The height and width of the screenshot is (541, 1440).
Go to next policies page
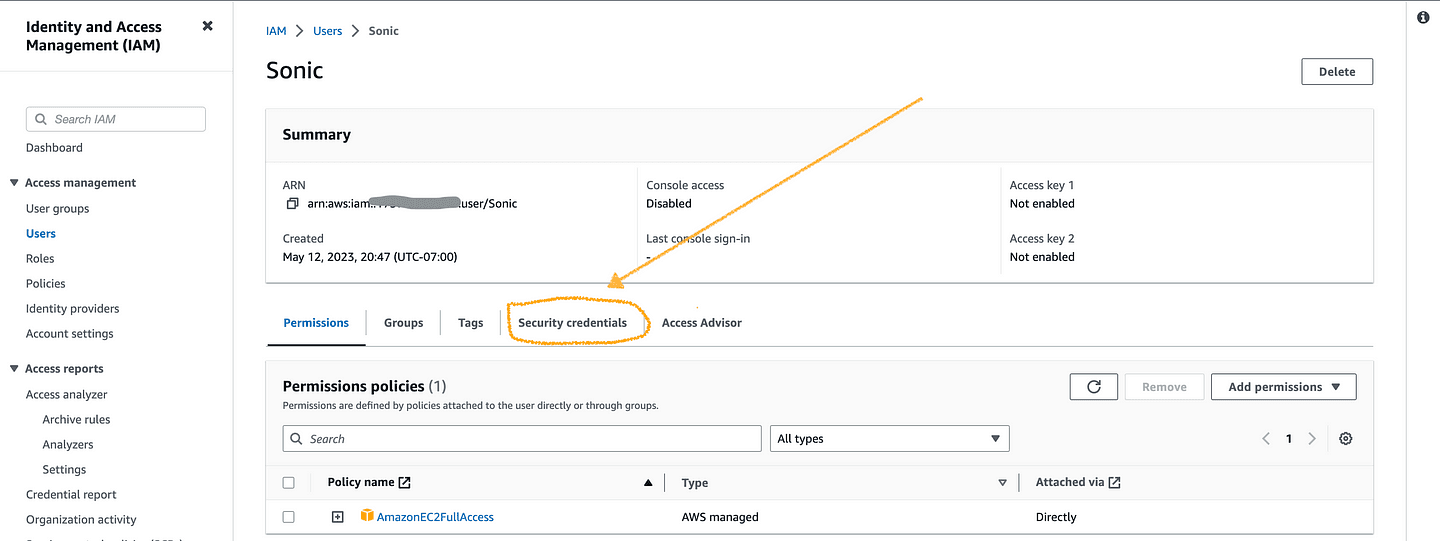1312,439
